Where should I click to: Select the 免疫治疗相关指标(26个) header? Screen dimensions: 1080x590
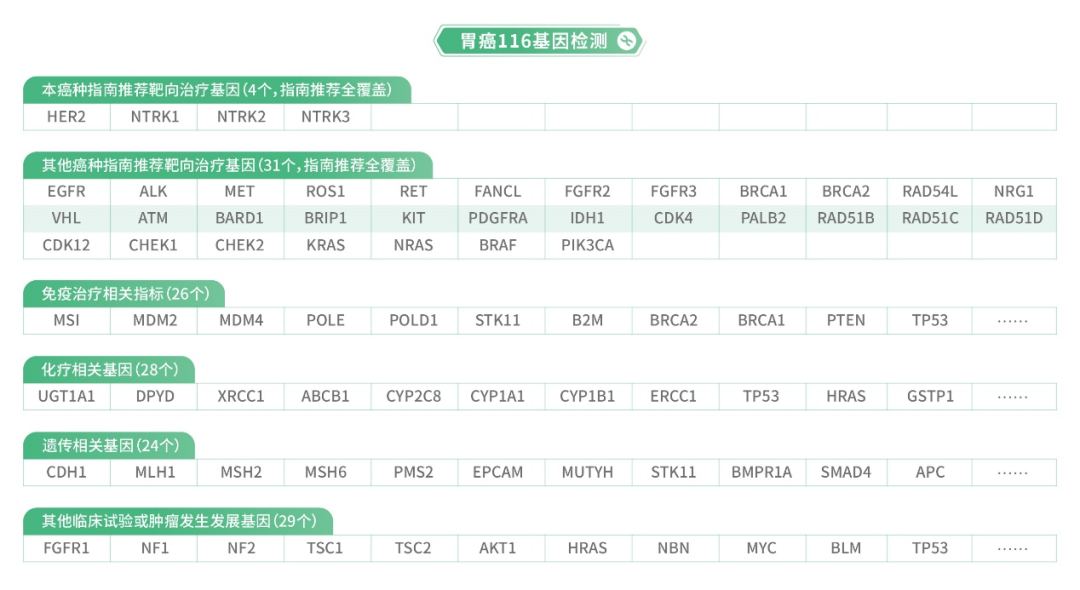[x=124, y=294]
